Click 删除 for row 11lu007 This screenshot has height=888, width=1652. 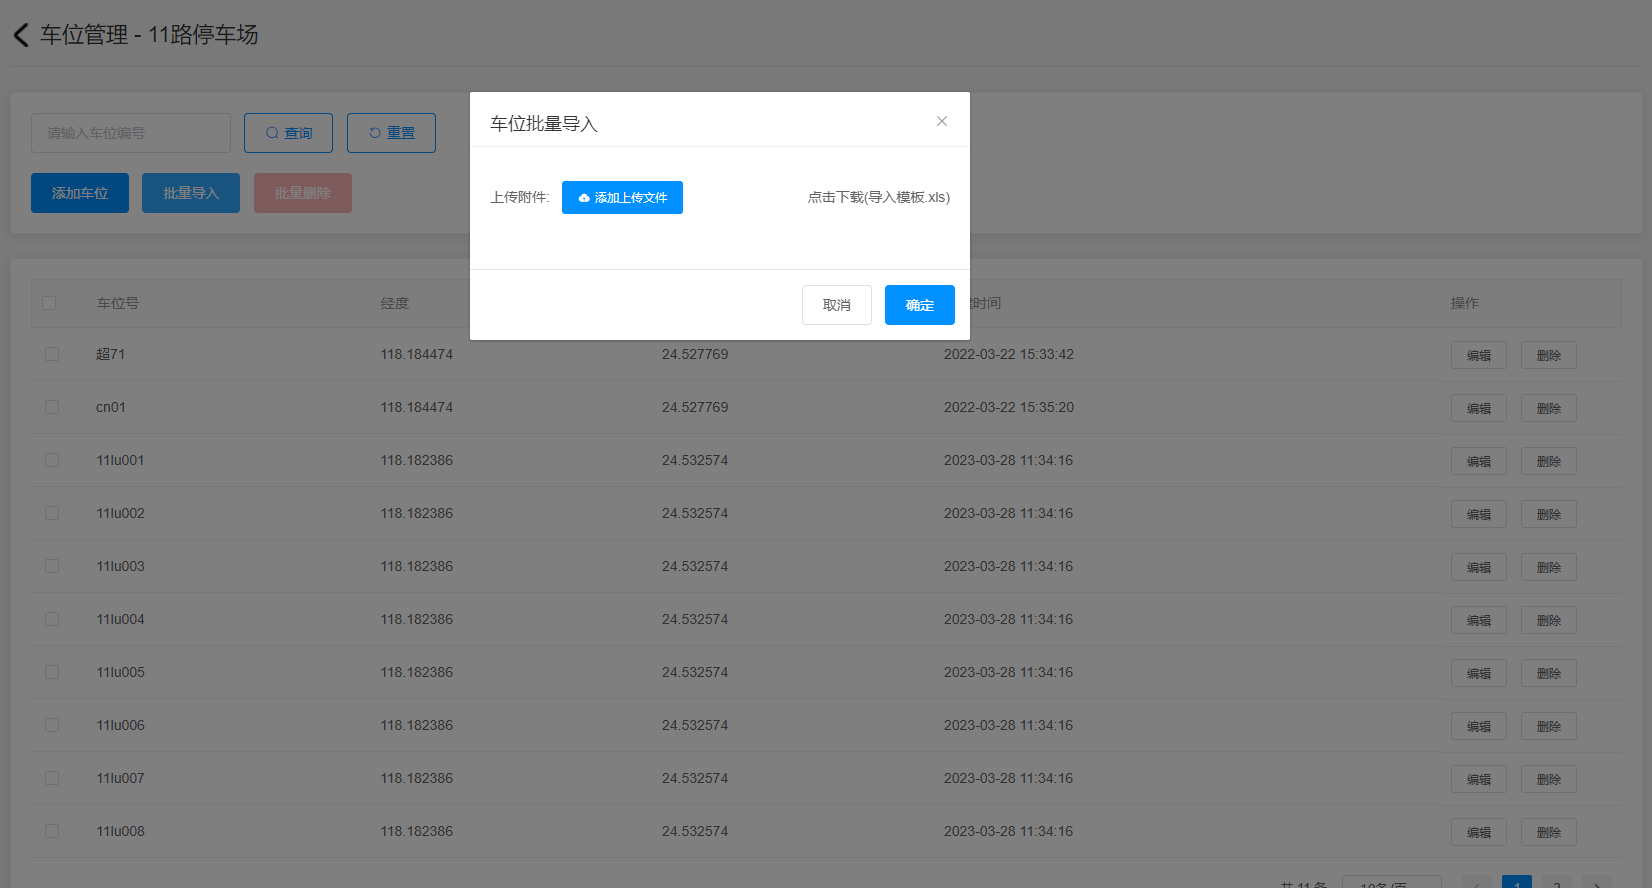tap(1548, 779)
